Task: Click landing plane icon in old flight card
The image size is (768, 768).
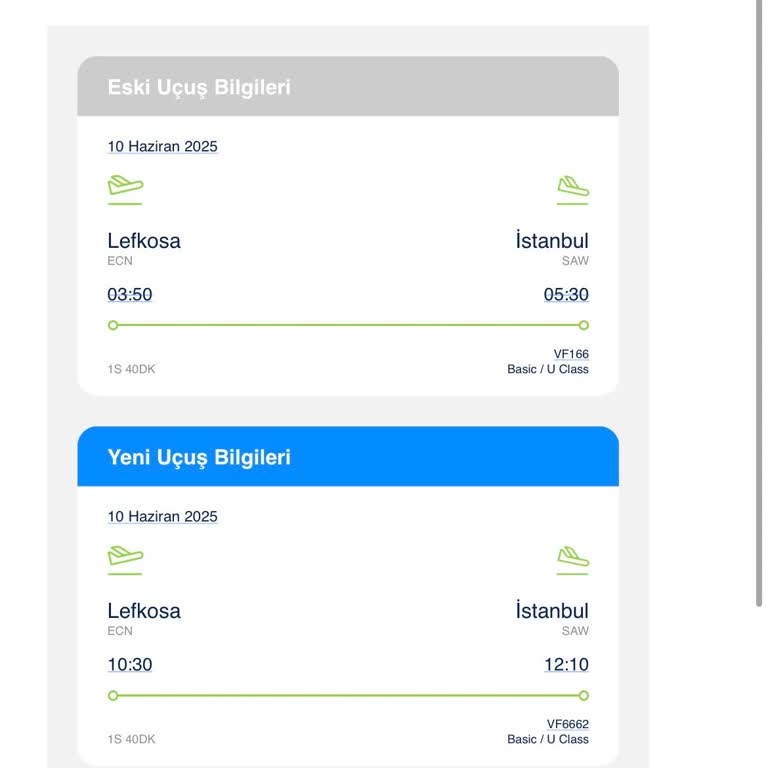Action: coord(572,186)
